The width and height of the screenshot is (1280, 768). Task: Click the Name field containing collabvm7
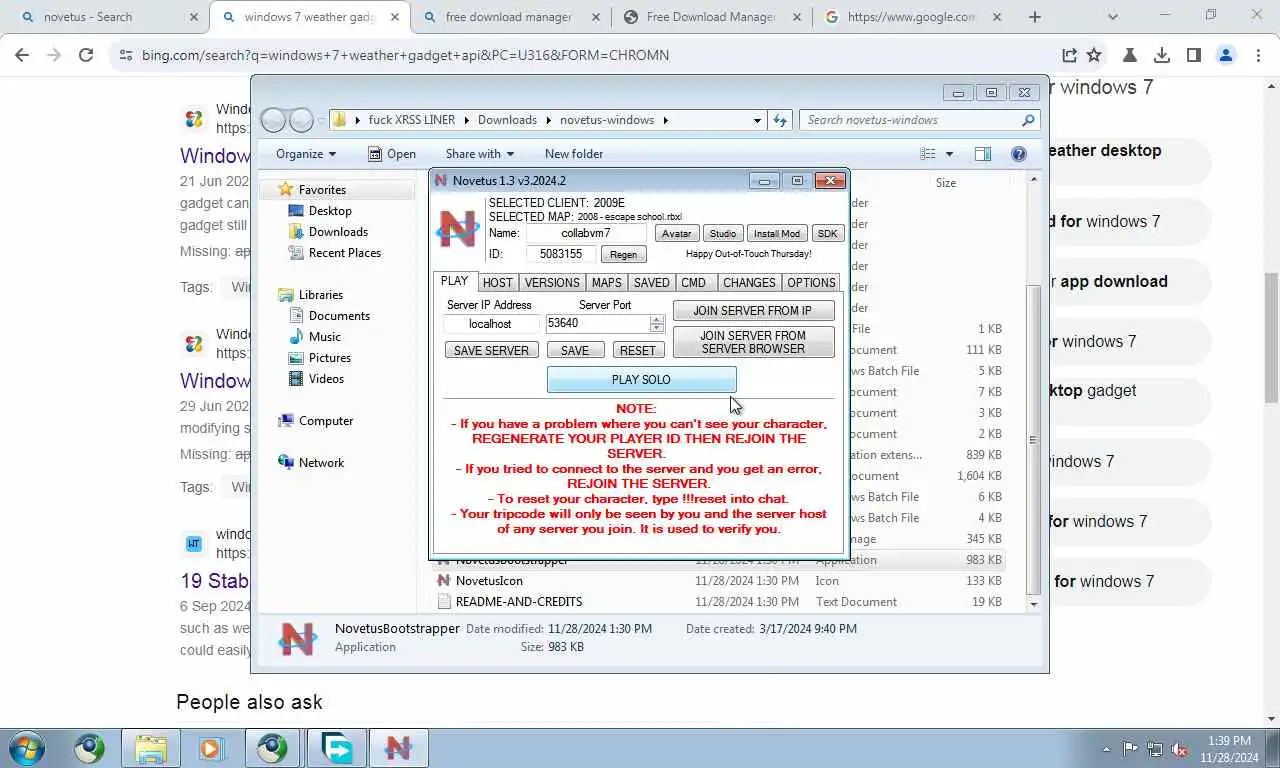coord(586,233)
